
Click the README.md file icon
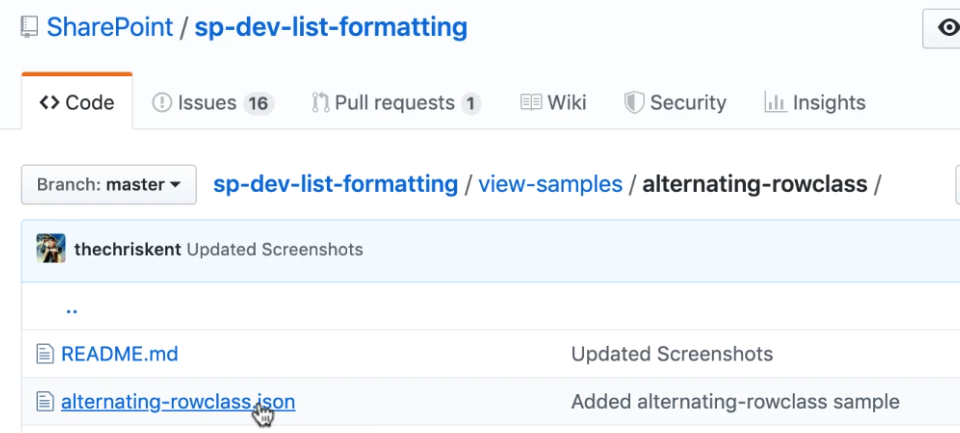pyautogui.click(x=45, y=354)
